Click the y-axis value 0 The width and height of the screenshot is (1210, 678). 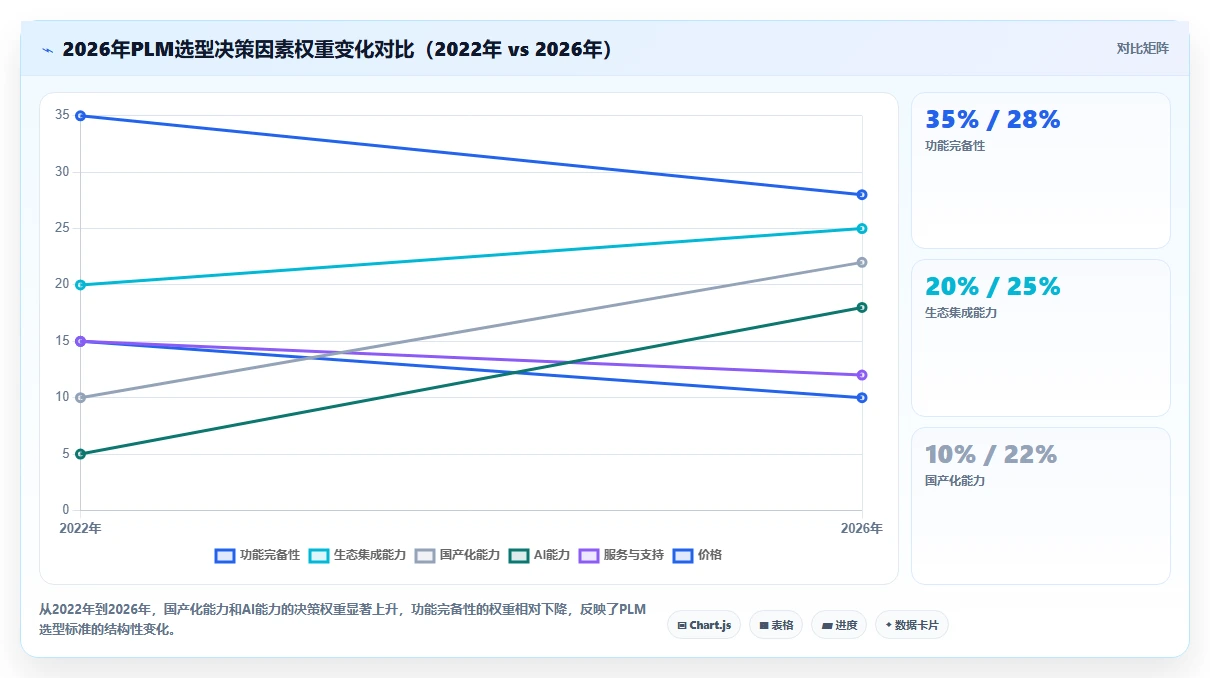coord(66,510)
